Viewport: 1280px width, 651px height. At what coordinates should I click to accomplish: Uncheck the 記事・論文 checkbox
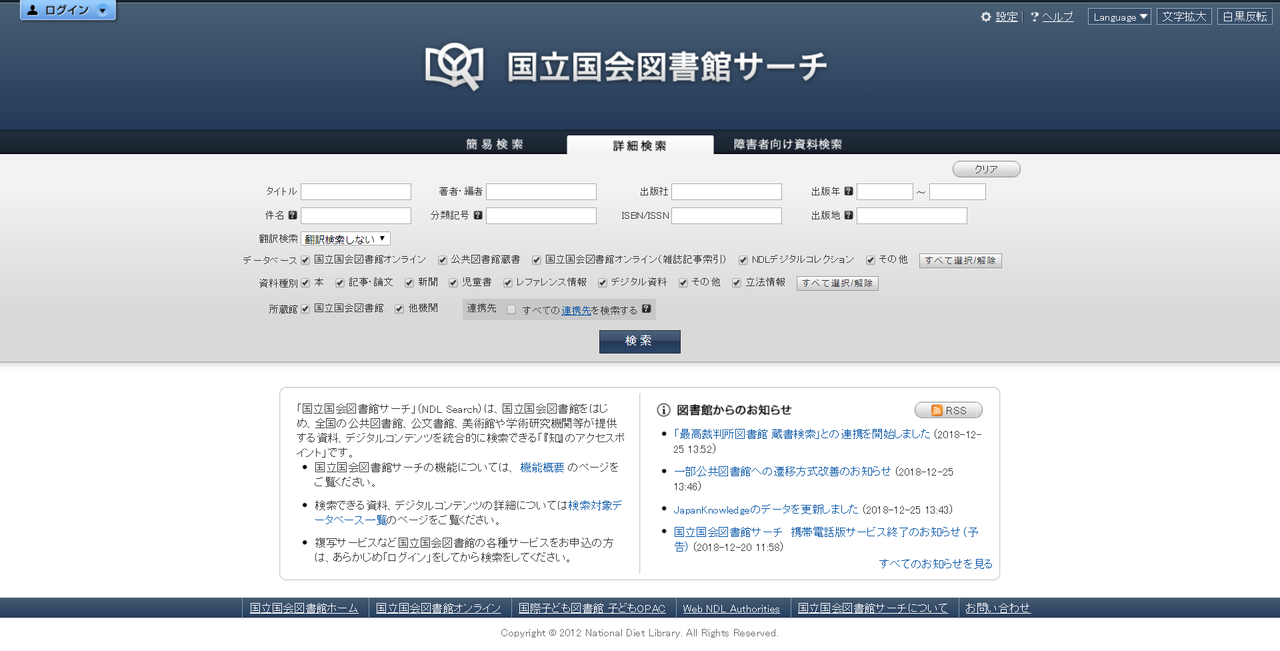pyautogui.click(x=340, y=283)
